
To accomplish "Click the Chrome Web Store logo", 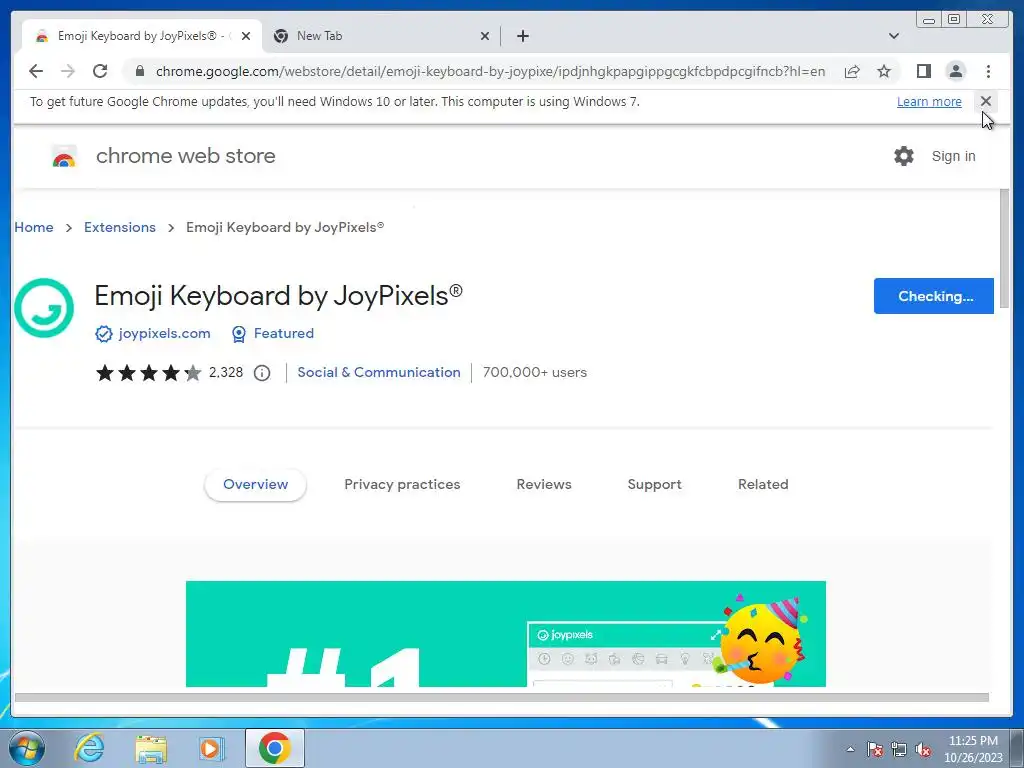I will click(64, 156).
